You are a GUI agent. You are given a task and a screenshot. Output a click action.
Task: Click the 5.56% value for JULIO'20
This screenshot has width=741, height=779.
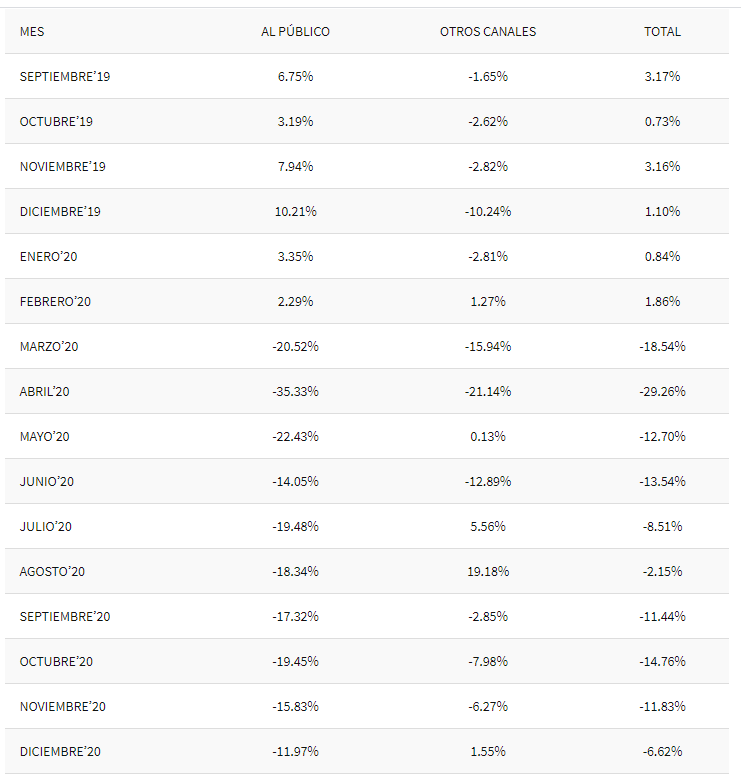tap(488, 527)
